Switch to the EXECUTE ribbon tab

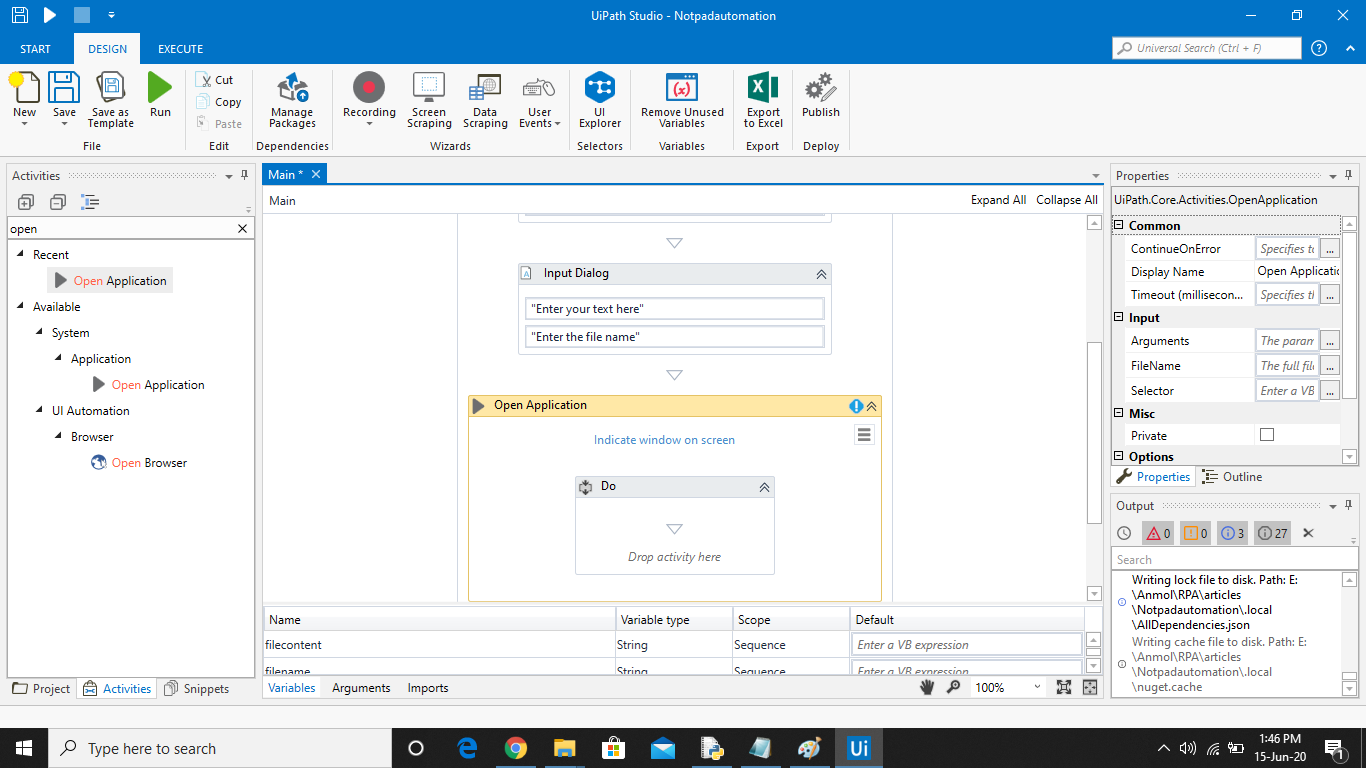tap(180, 49)
